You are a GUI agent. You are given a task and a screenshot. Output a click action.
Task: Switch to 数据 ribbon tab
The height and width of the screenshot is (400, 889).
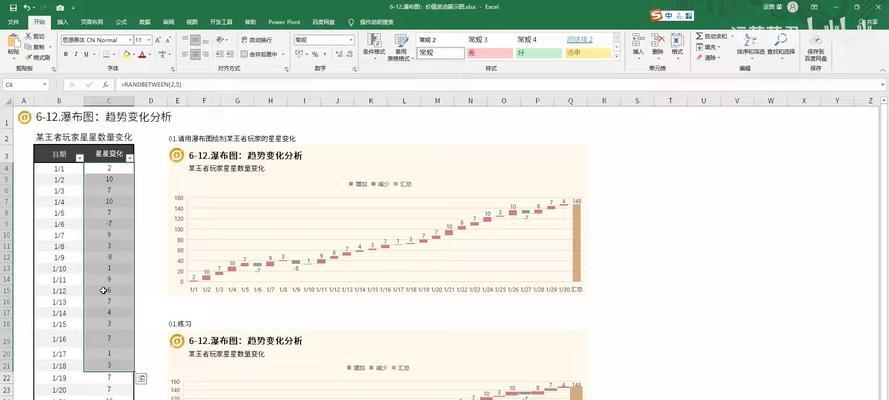point(145,22)
